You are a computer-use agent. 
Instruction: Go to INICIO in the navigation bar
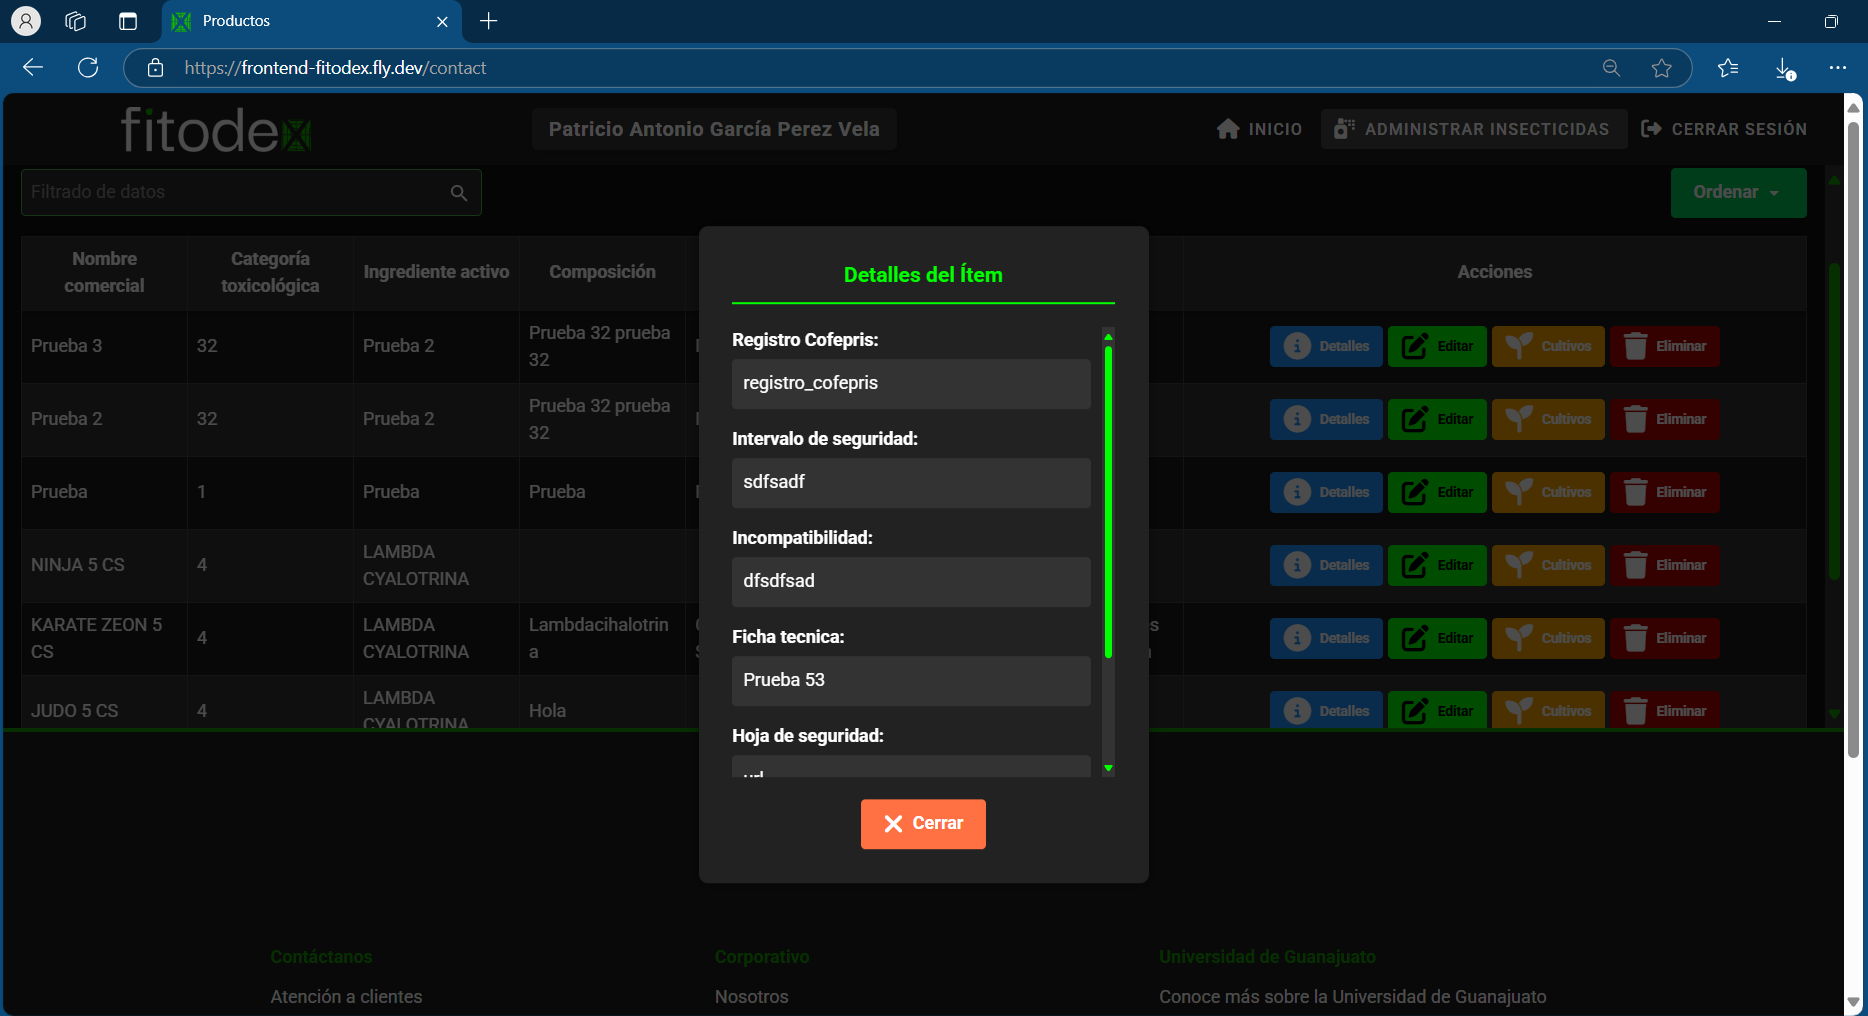click(x=1260, y=129)
